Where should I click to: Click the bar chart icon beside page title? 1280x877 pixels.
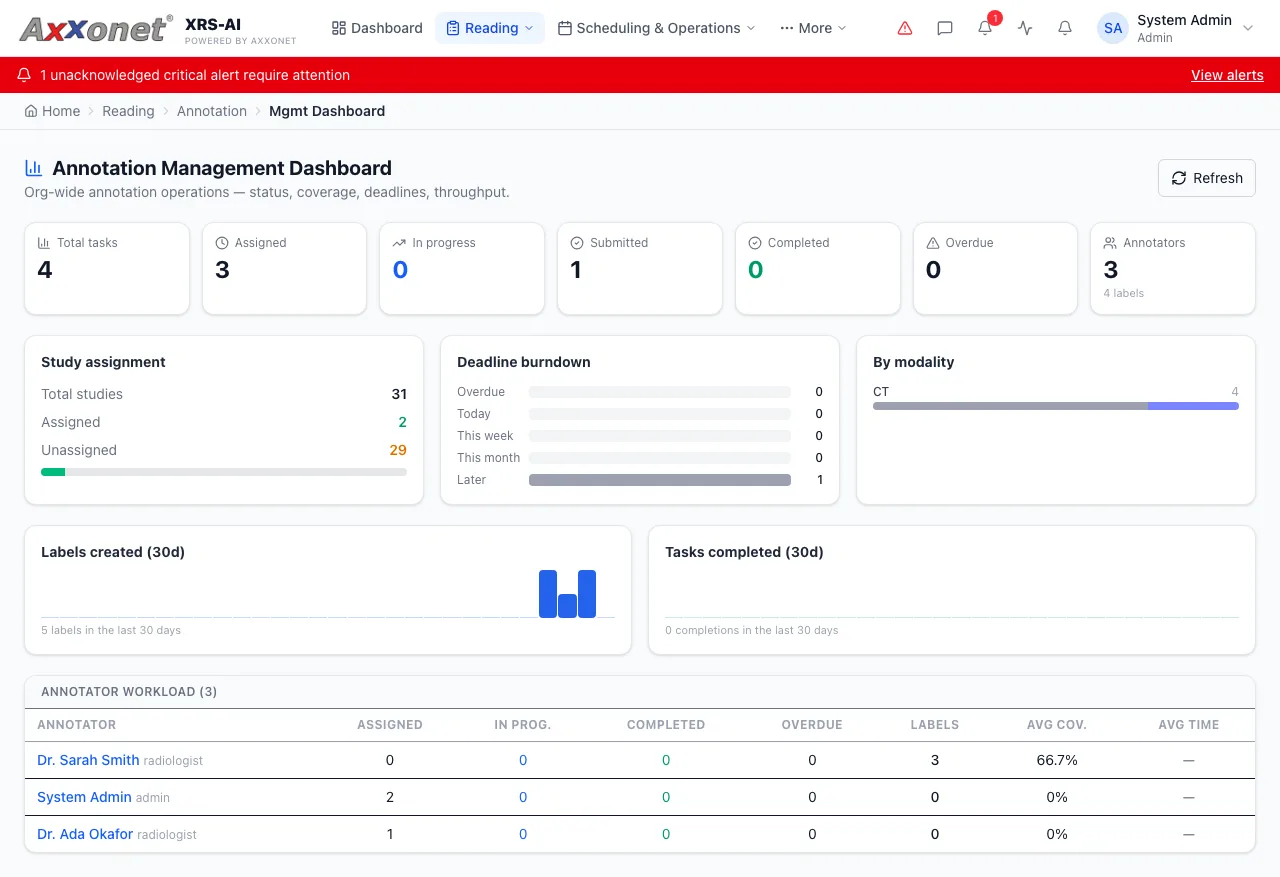33,168
